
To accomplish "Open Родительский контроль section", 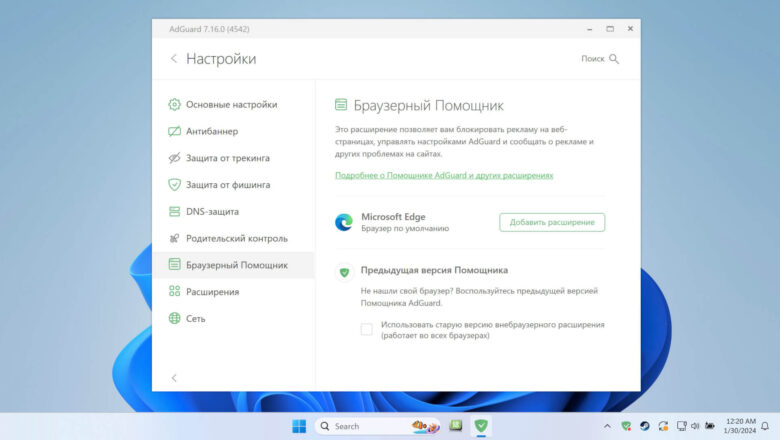I will [237, 238].
